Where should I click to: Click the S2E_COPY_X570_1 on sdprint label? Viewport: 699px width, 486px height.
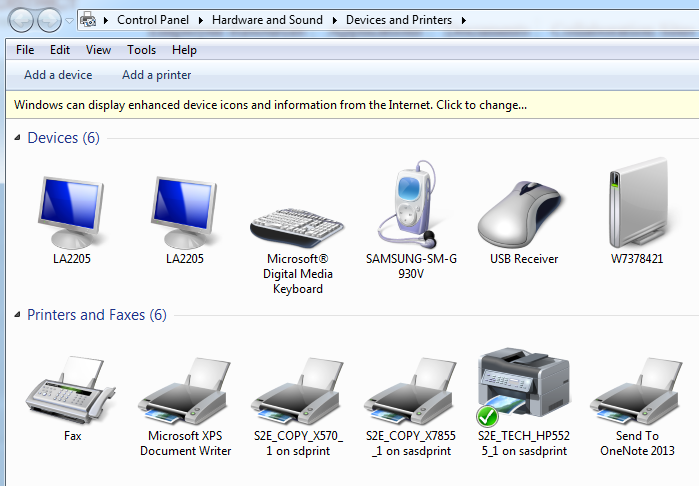point(298,443)
